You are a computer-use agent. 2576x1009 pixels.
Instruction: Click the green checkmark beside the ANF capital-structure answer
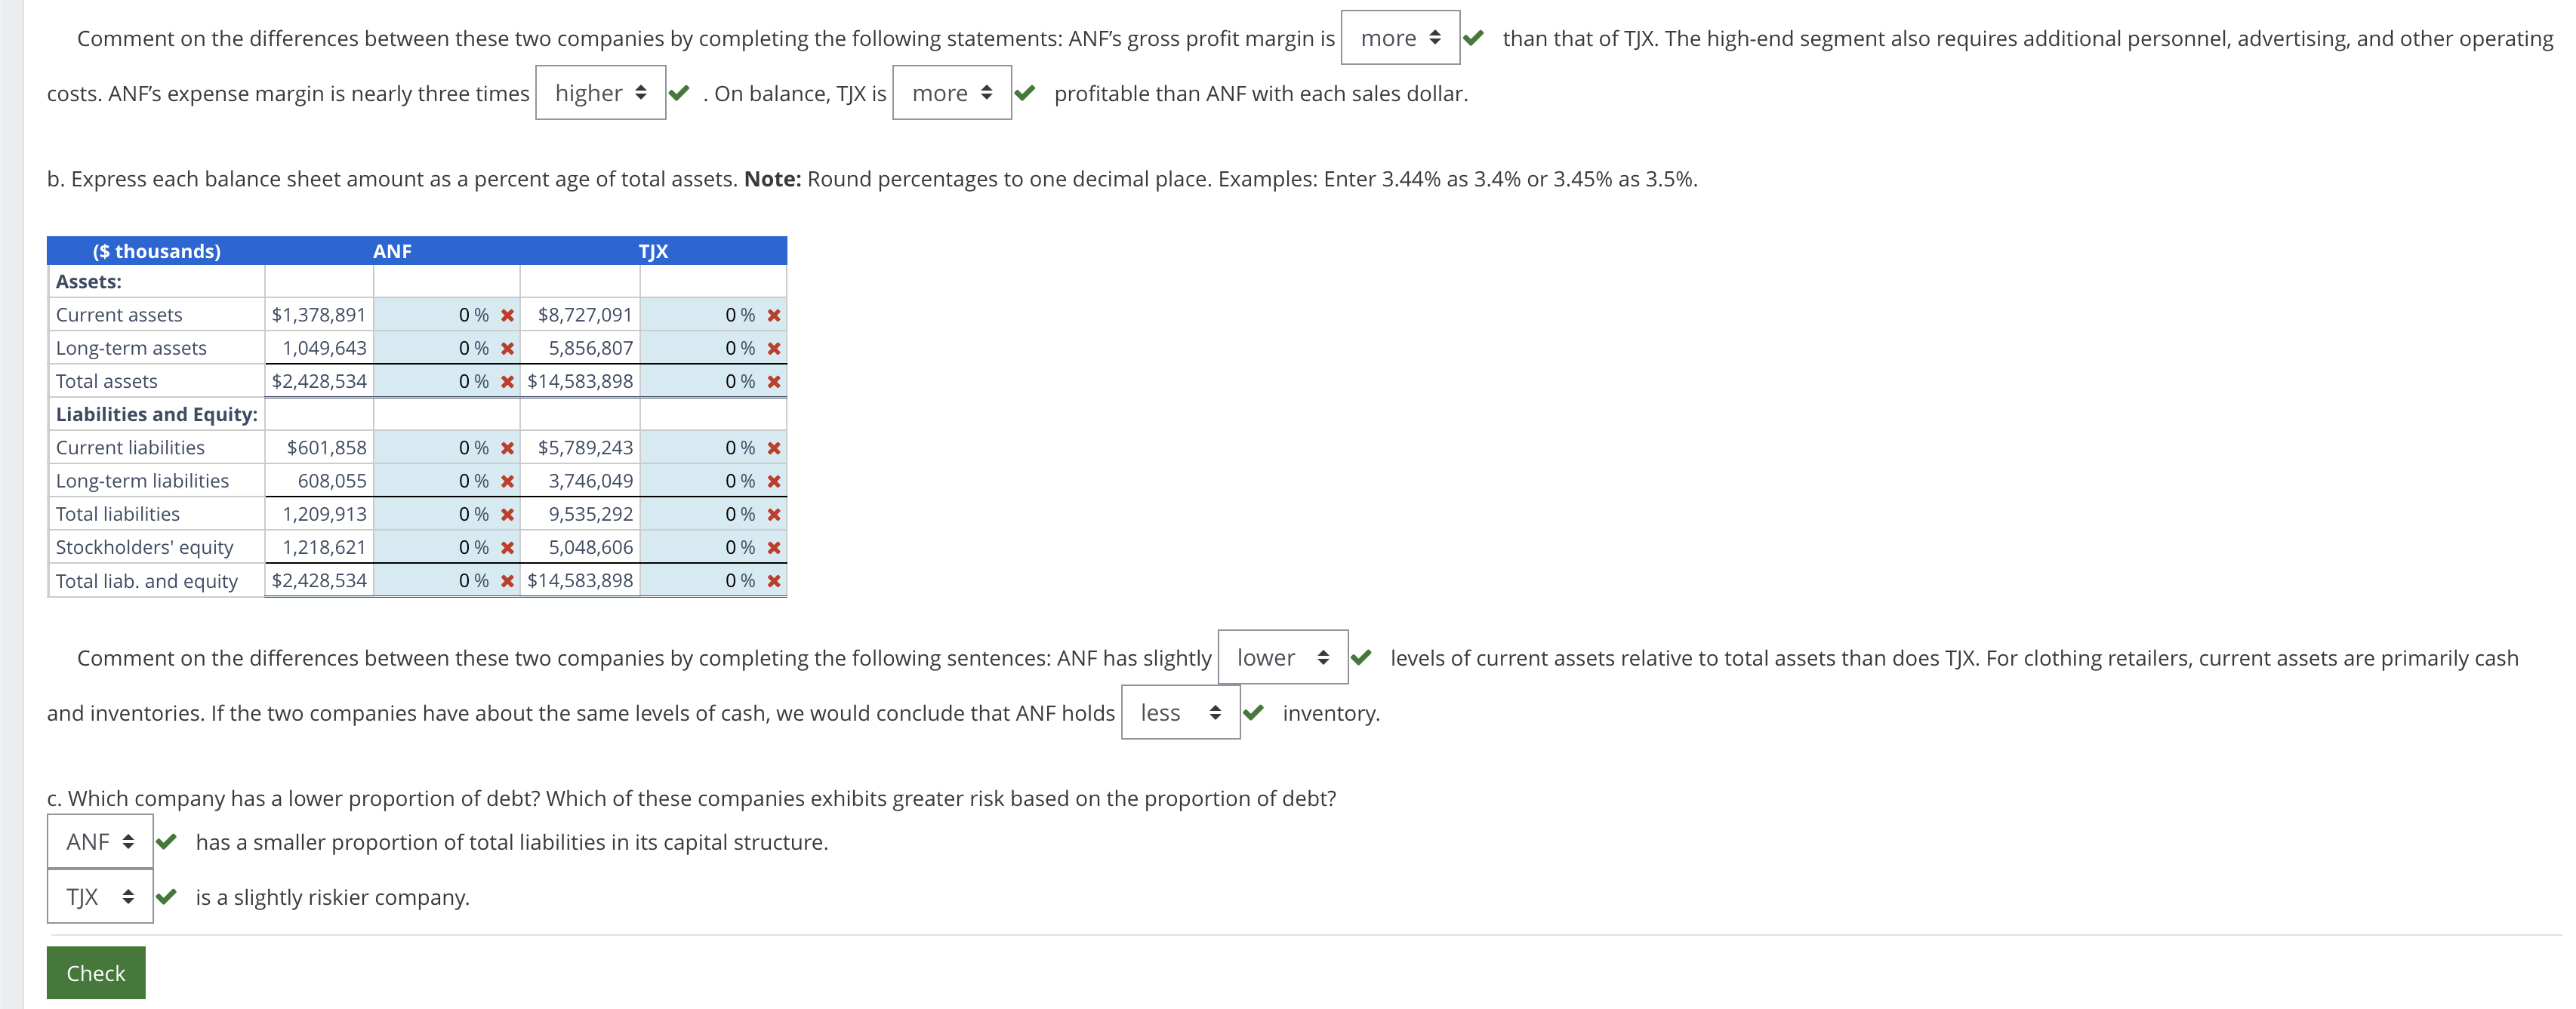point(168,841)
